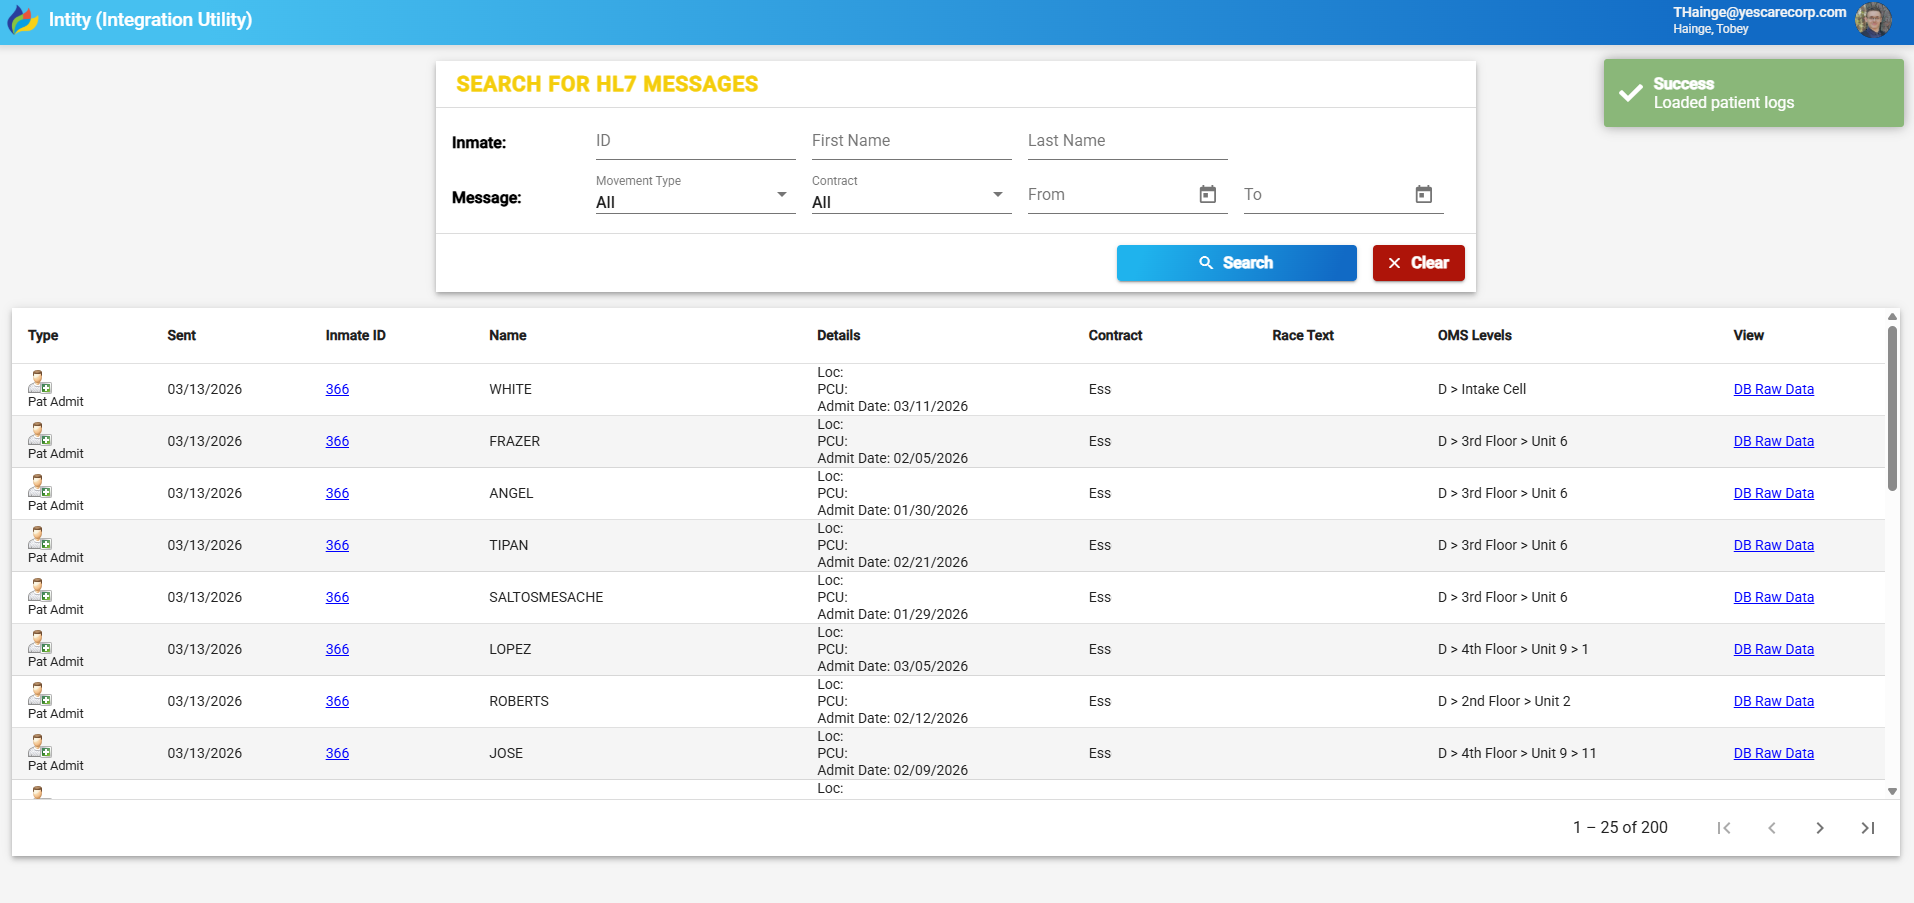Click the OMS Levels column header

coord(1474,335)
